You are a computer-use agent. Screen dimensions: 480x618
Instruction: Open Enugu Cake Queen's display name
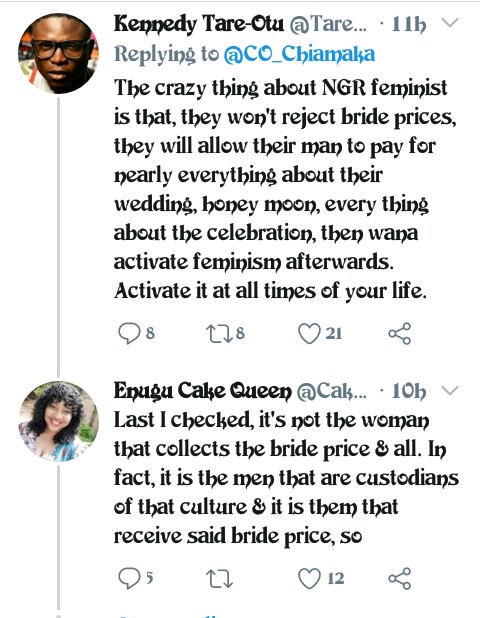(203, 391)
